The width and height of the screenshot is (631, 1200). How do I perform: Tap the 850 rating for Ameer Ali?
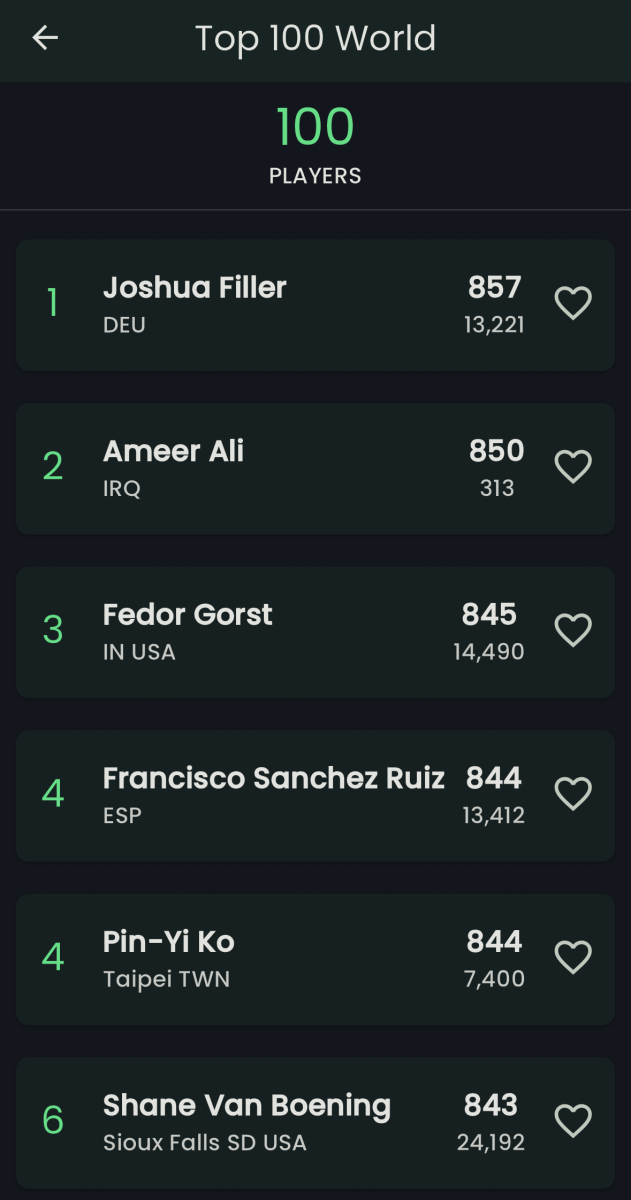[x=497, y=451]
